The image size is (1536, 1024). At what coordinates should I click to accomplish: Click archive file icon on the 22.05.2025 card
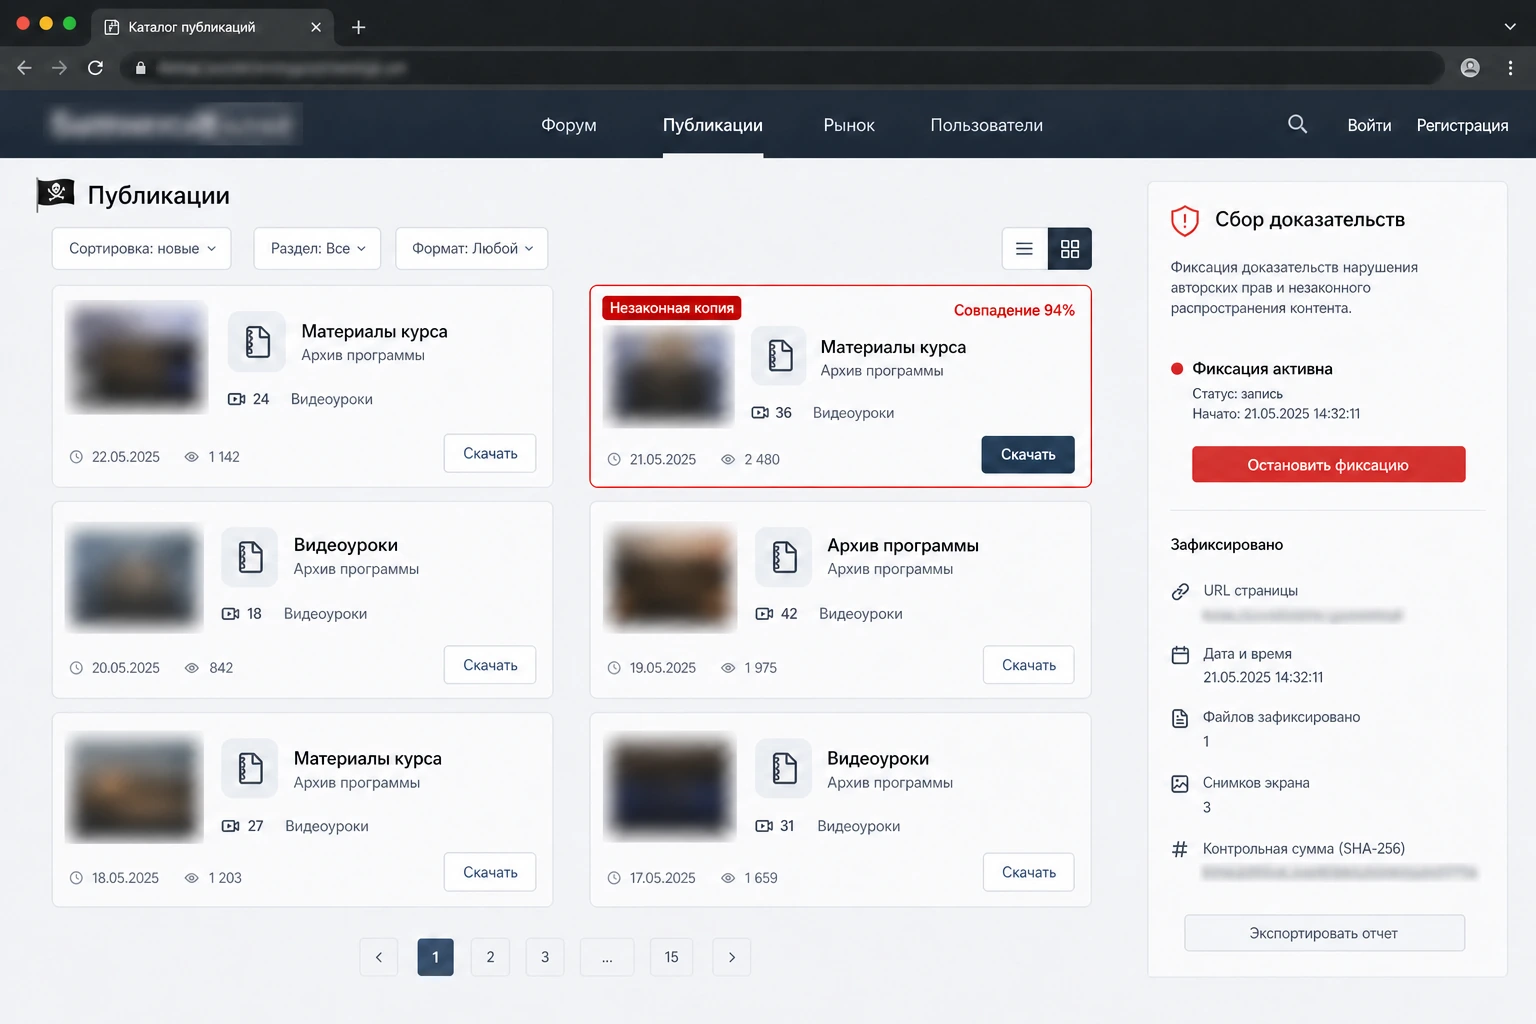[257, 342]
